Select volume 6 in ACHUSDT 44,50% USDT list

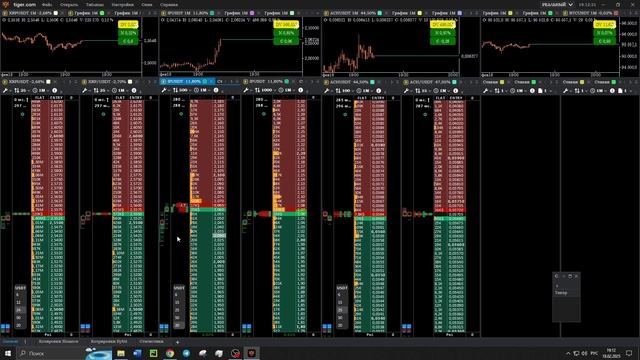coord(340,295)
